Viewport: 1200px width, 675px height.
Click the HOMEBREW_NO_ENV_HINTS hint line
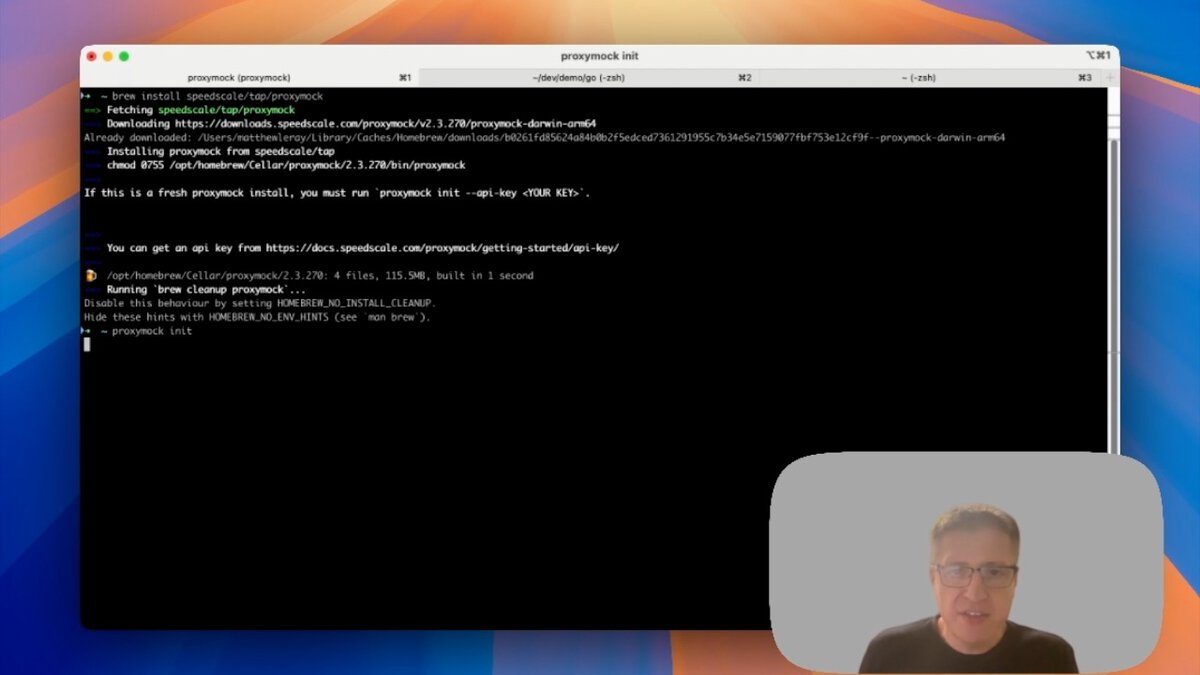pyautogui.click(x=257, y=317)
